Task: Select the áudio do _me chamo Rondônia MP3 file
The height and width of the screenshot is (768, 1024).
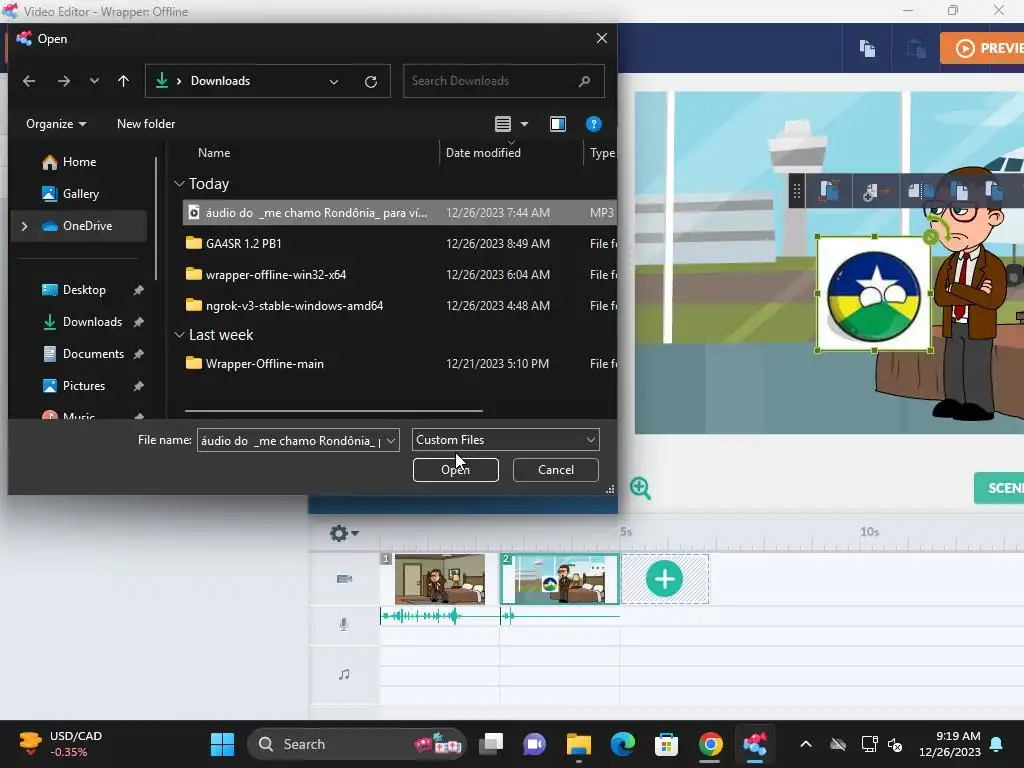Action: pos(399,213)
